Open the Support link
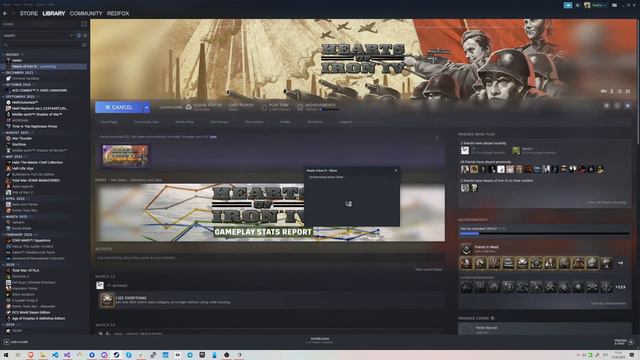 click(x=346, y=122)
